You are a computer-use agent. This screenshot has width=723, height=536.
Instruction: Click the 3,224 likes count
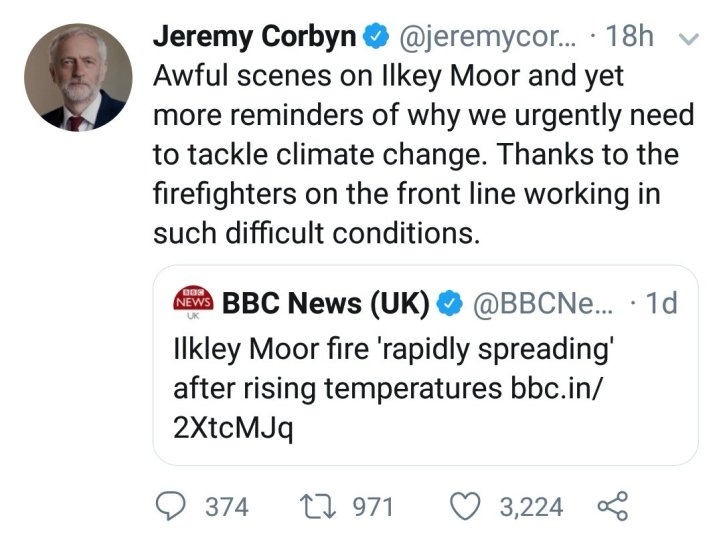[531, 507]
